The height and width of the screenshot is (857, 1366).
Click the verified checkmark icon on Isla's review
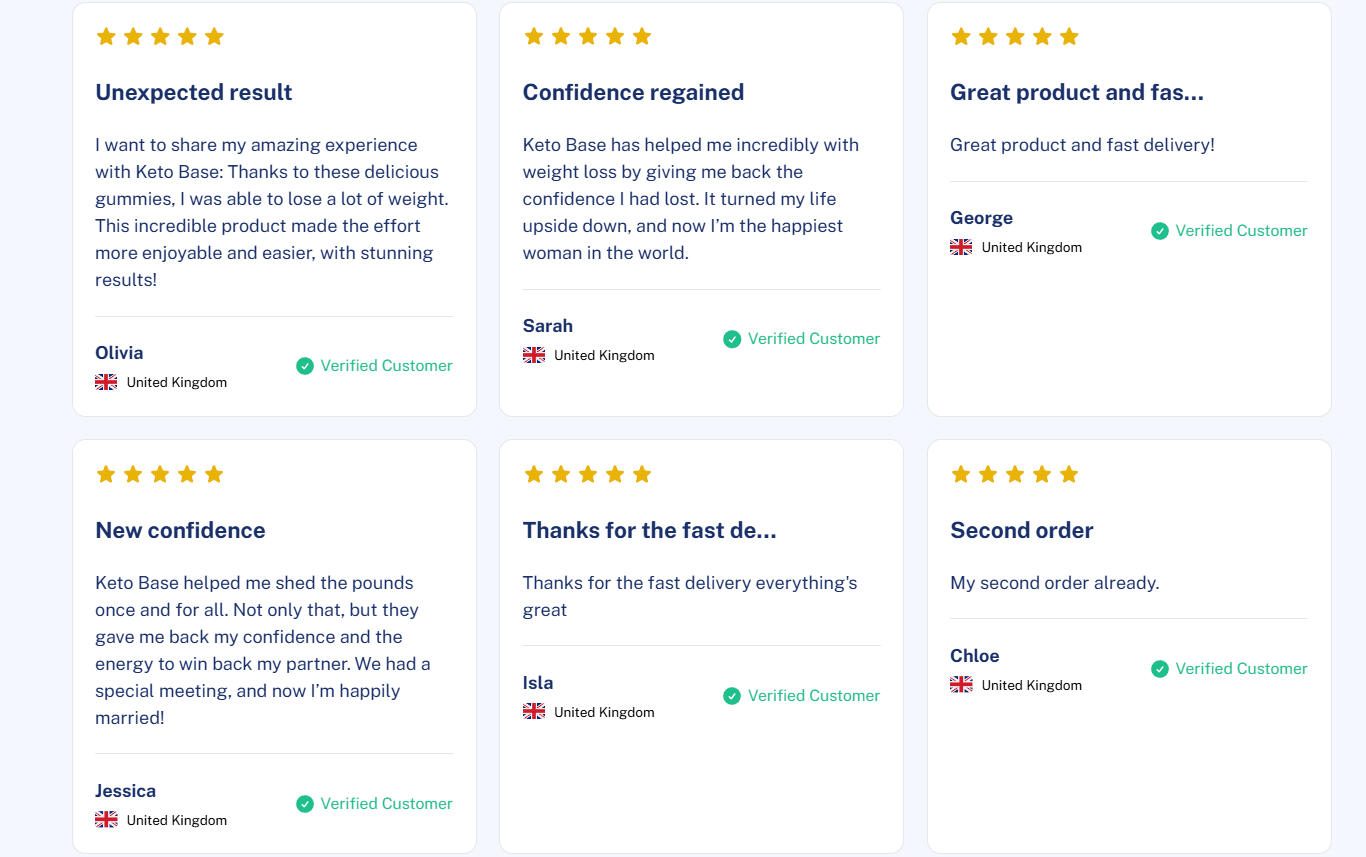tap(732, 696)
